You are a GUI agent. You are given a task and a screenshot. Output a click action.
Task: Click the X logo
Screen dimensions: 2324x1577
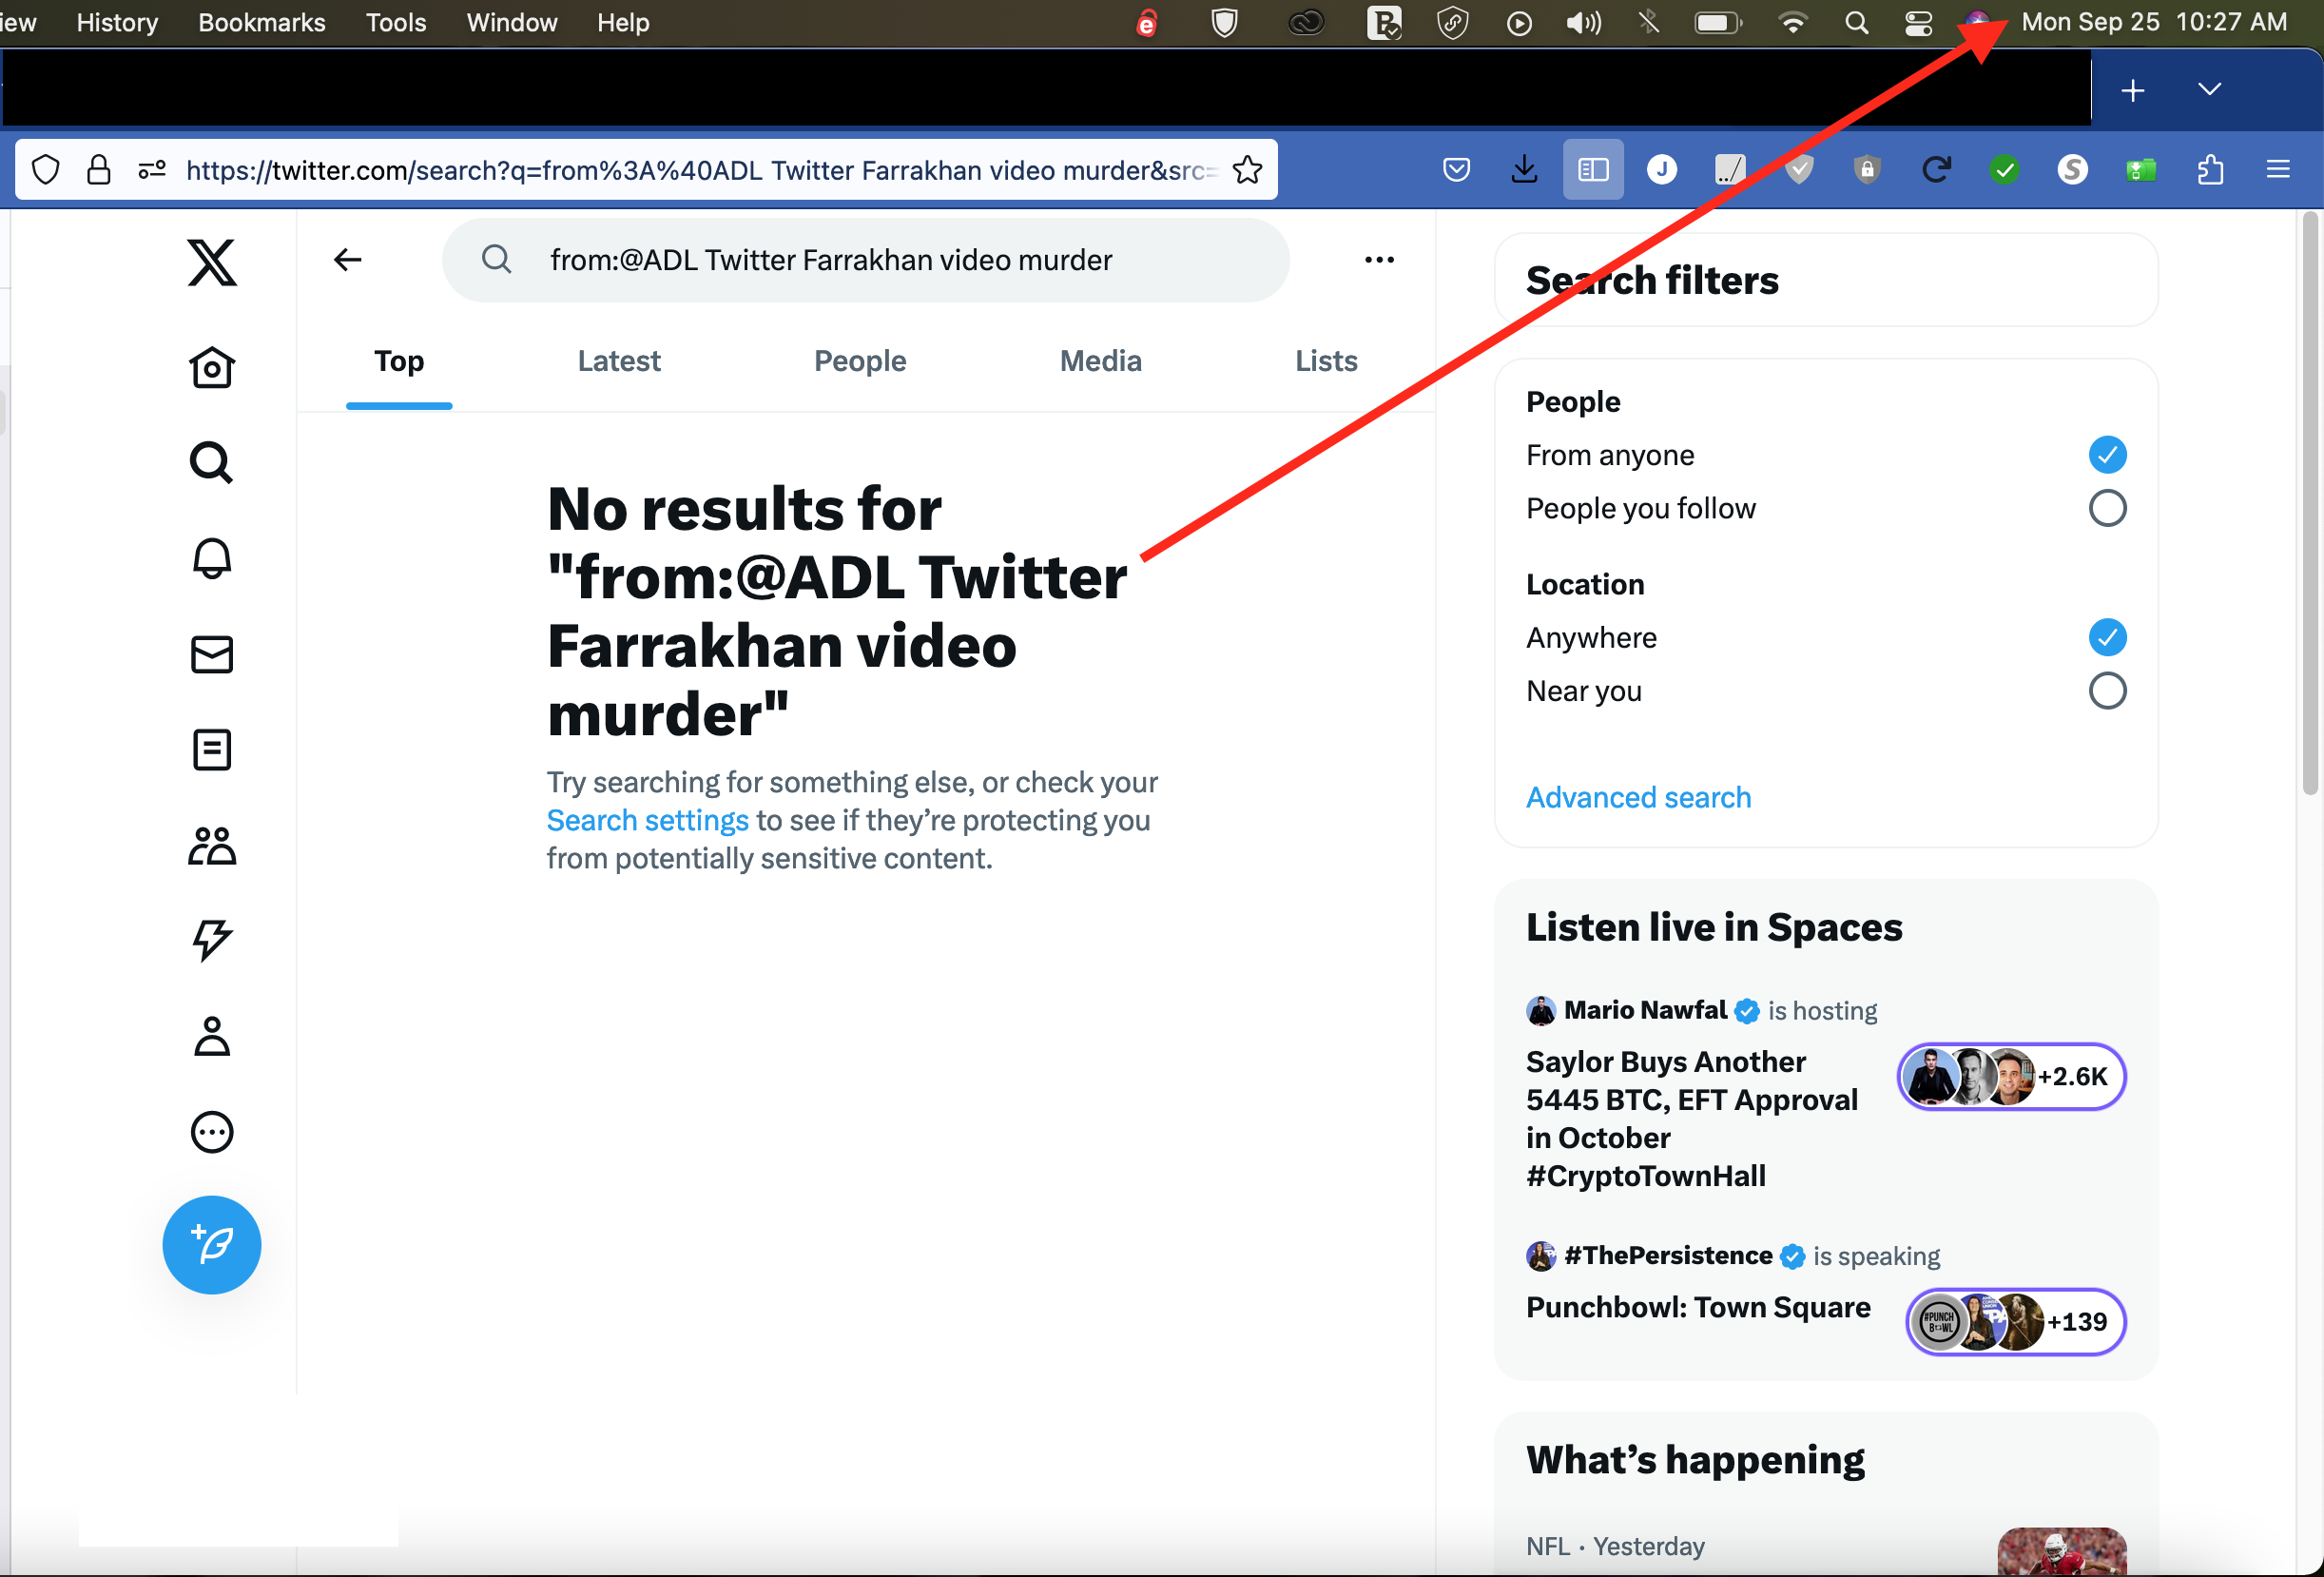point(211,262)
